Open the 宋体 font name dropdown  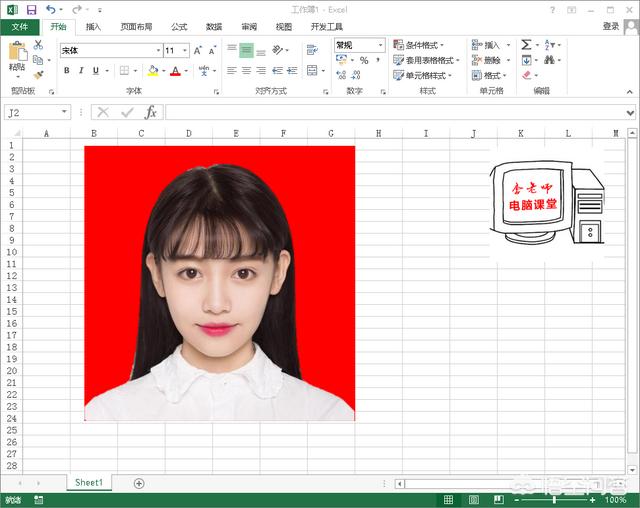pos(158,50)
